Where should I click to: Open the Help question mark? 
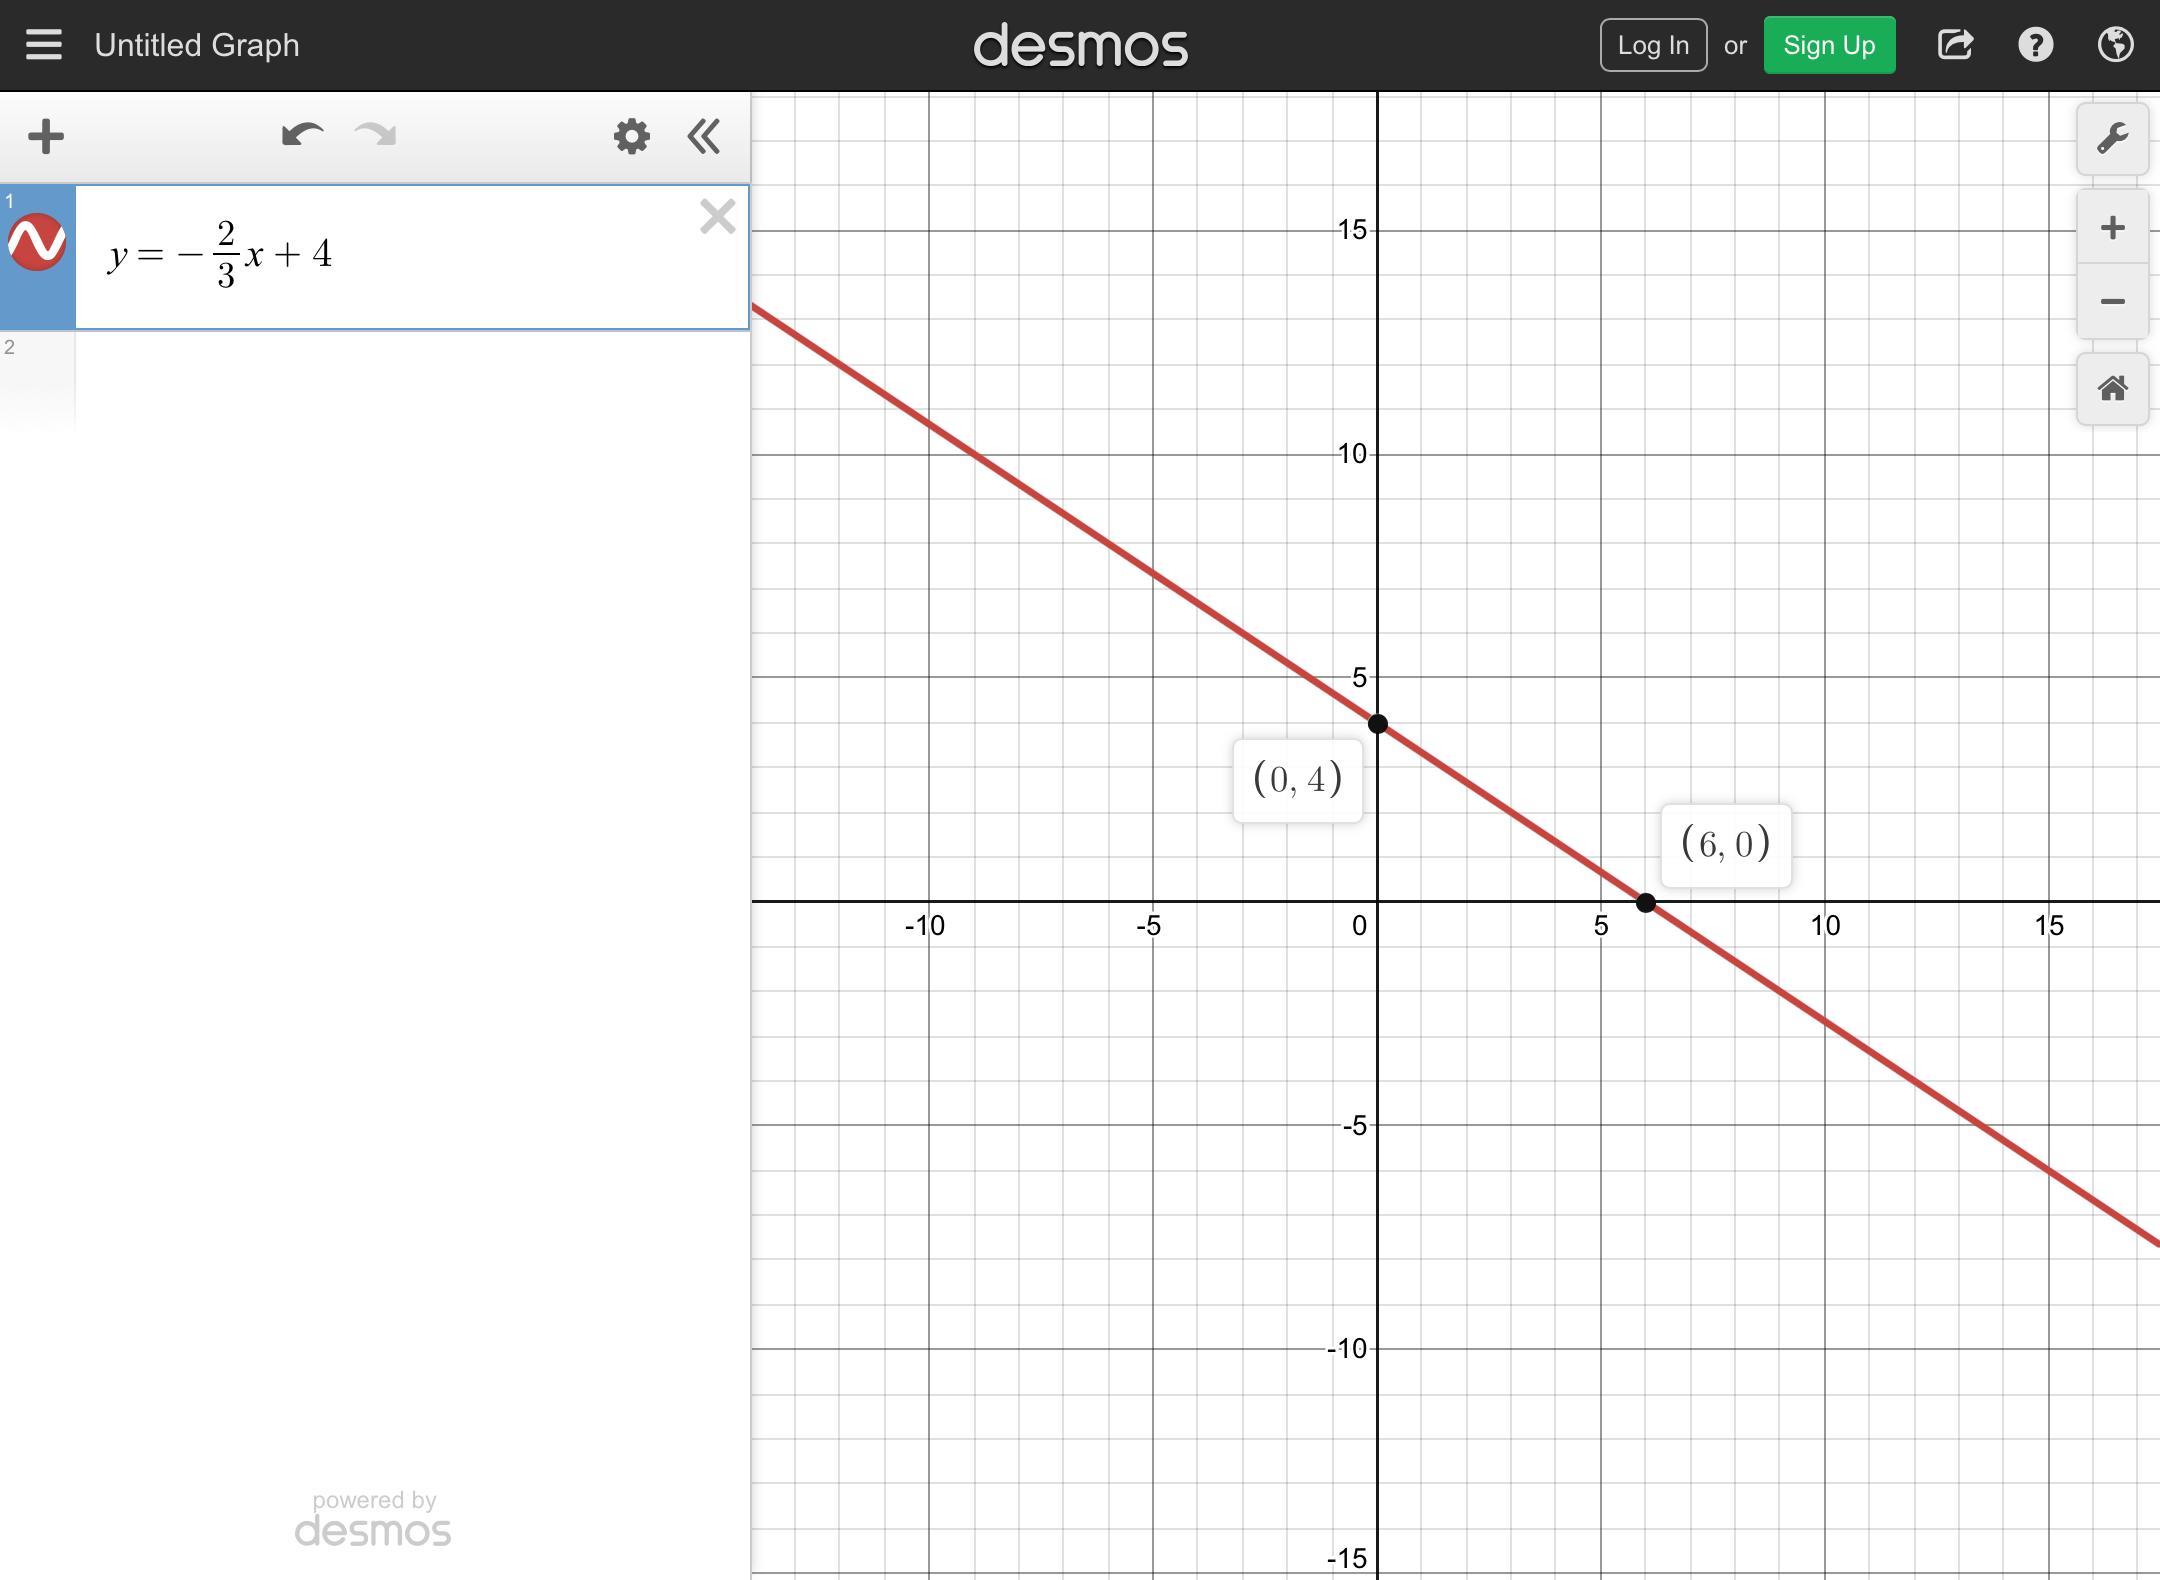[x=2035, y=45]
